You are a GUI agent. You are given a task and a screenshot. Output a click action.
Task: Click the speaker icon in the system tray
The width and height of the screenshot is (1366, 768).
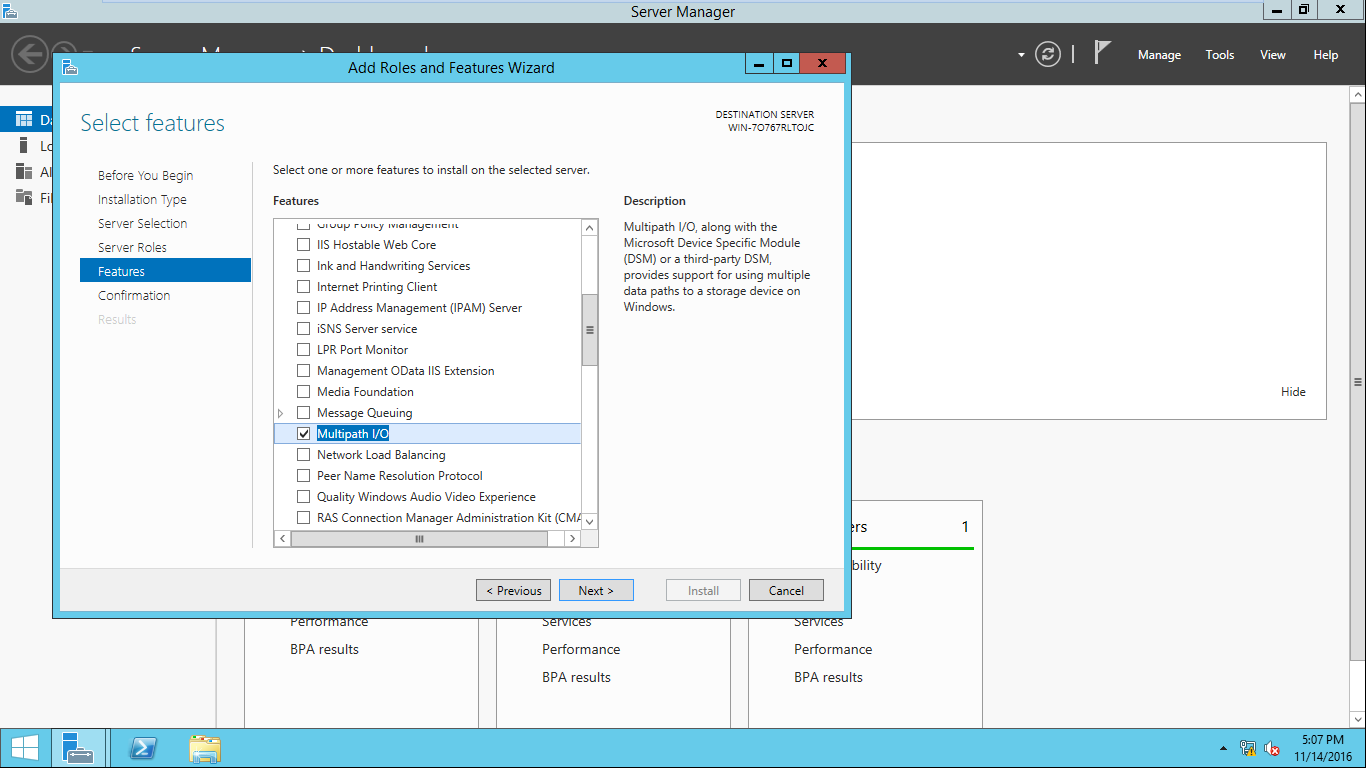[1271, 748]
